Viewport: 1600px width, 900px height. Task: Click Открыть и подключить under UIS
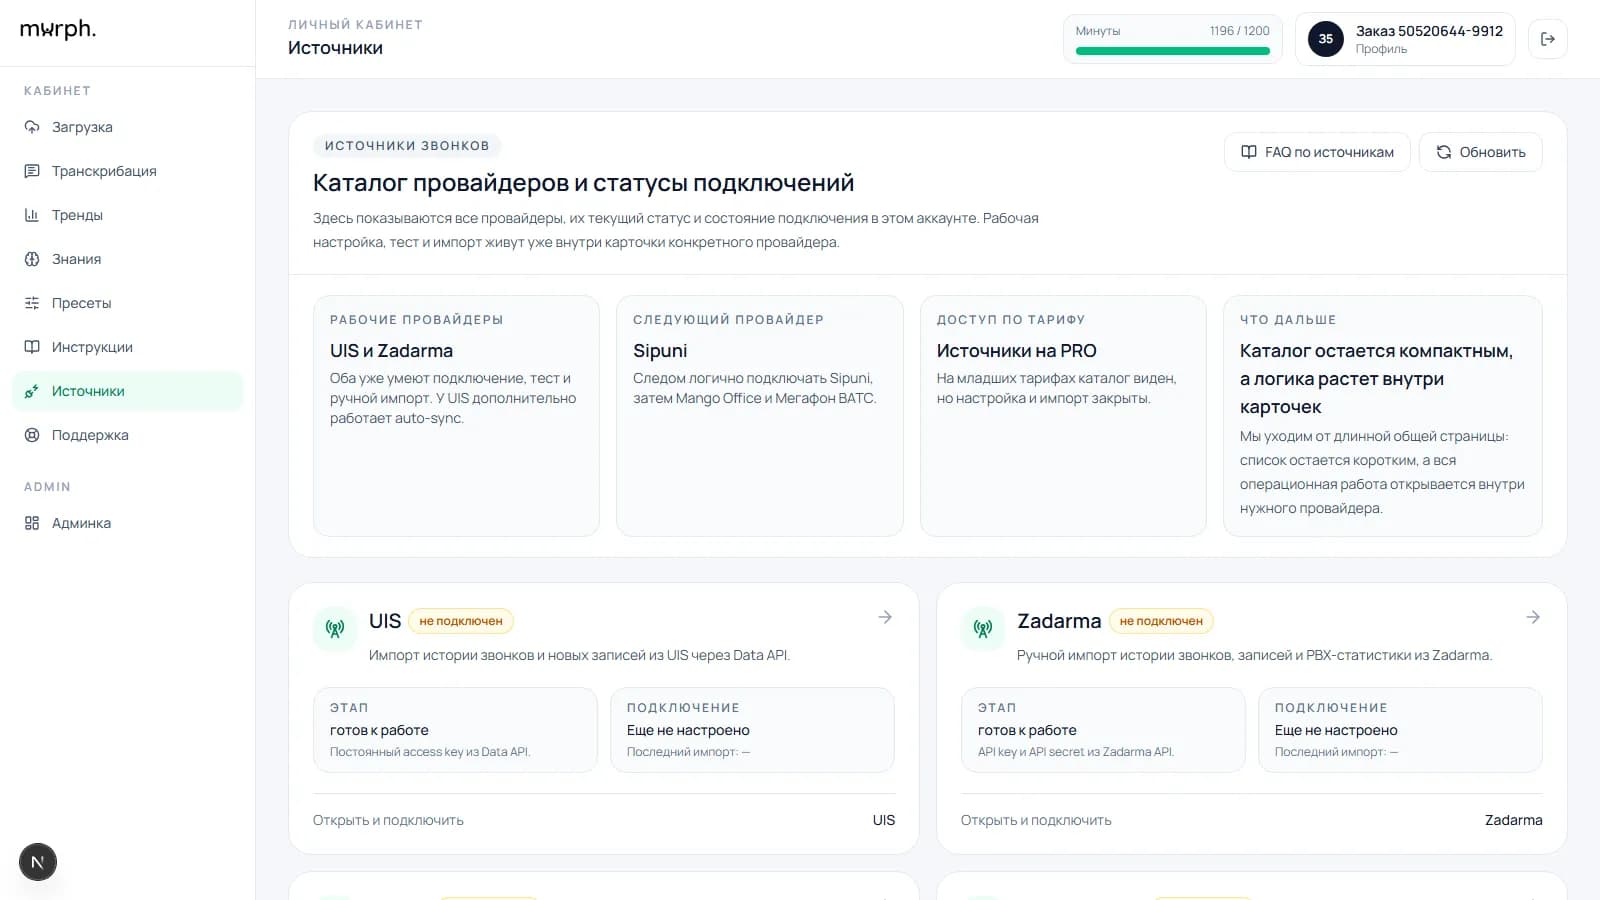tap(388, 820)
